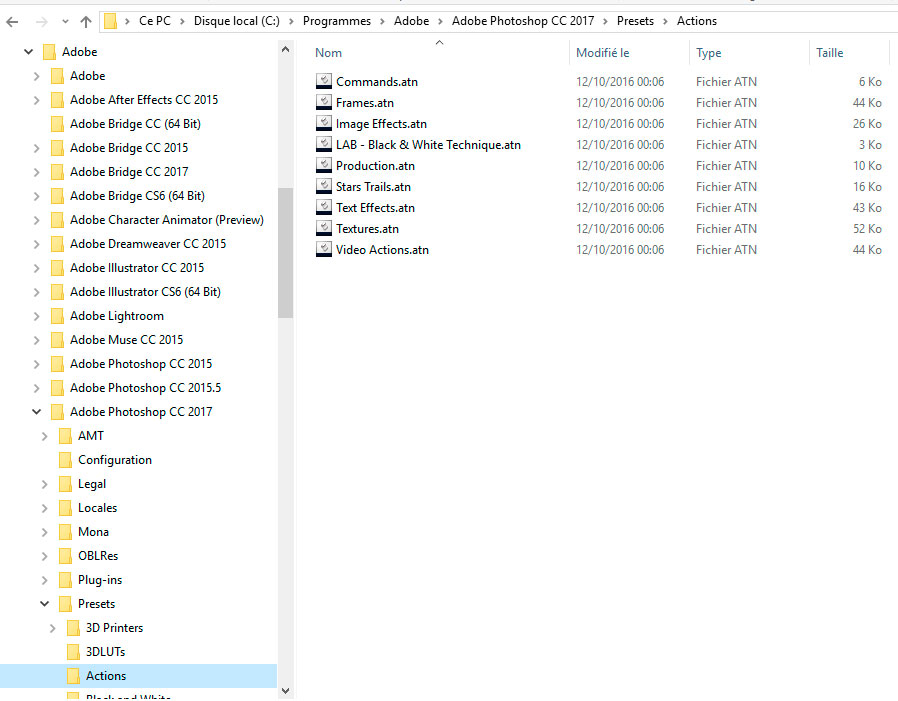Expand the Adobe After Effects CC 2015 folder
898x701 pixels.
pyautogui.click(x=36, y=100)
